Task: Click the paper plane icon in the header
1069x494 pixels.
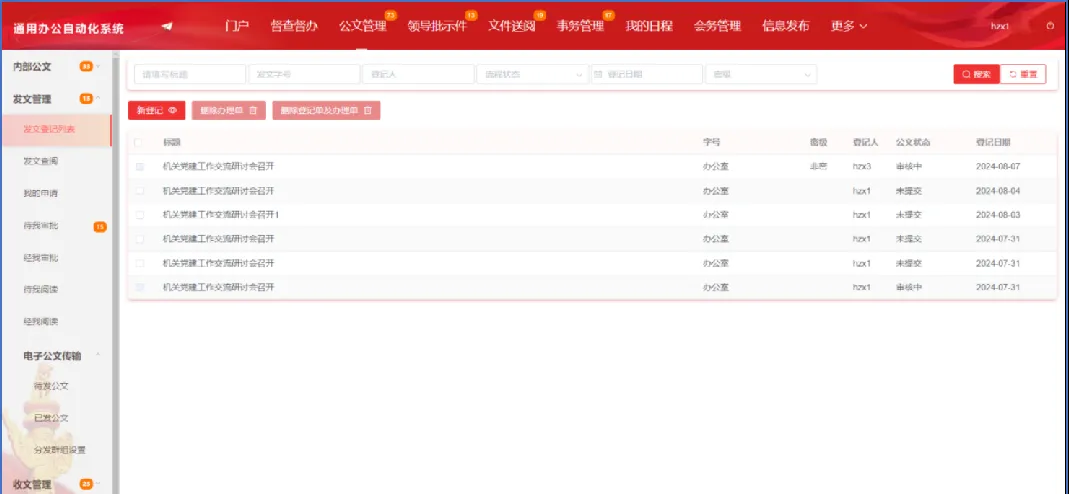Action: click(x=167, y=27)
